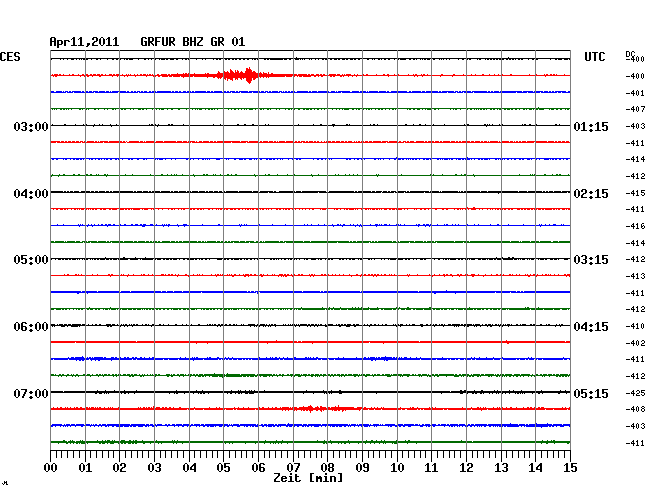Select left time label '04:00'

[x=31, y=194]
